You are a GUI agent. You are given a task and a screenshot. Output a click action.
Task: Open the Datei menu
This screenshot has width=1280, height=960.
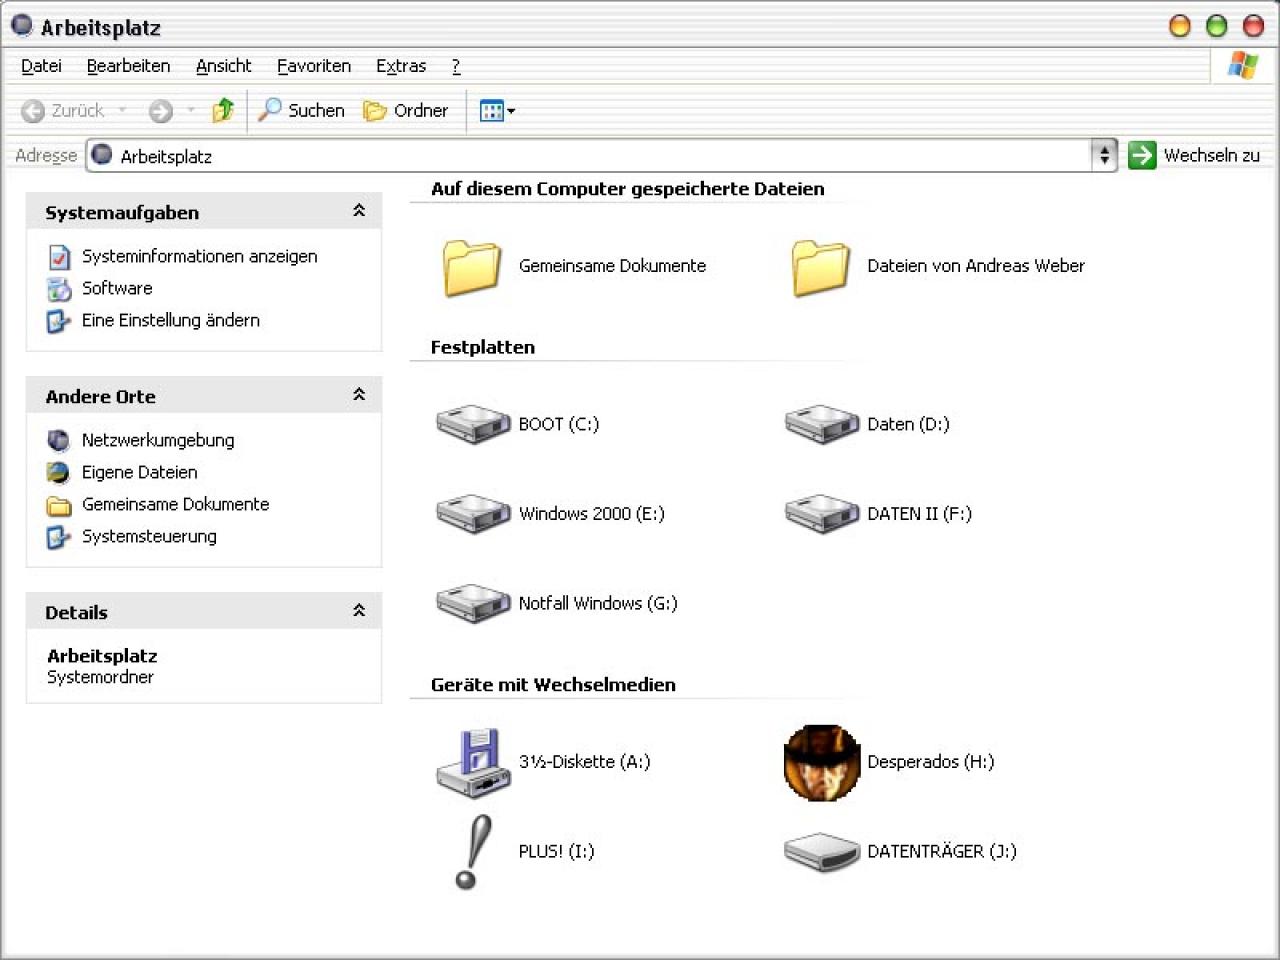click(41, 66)
